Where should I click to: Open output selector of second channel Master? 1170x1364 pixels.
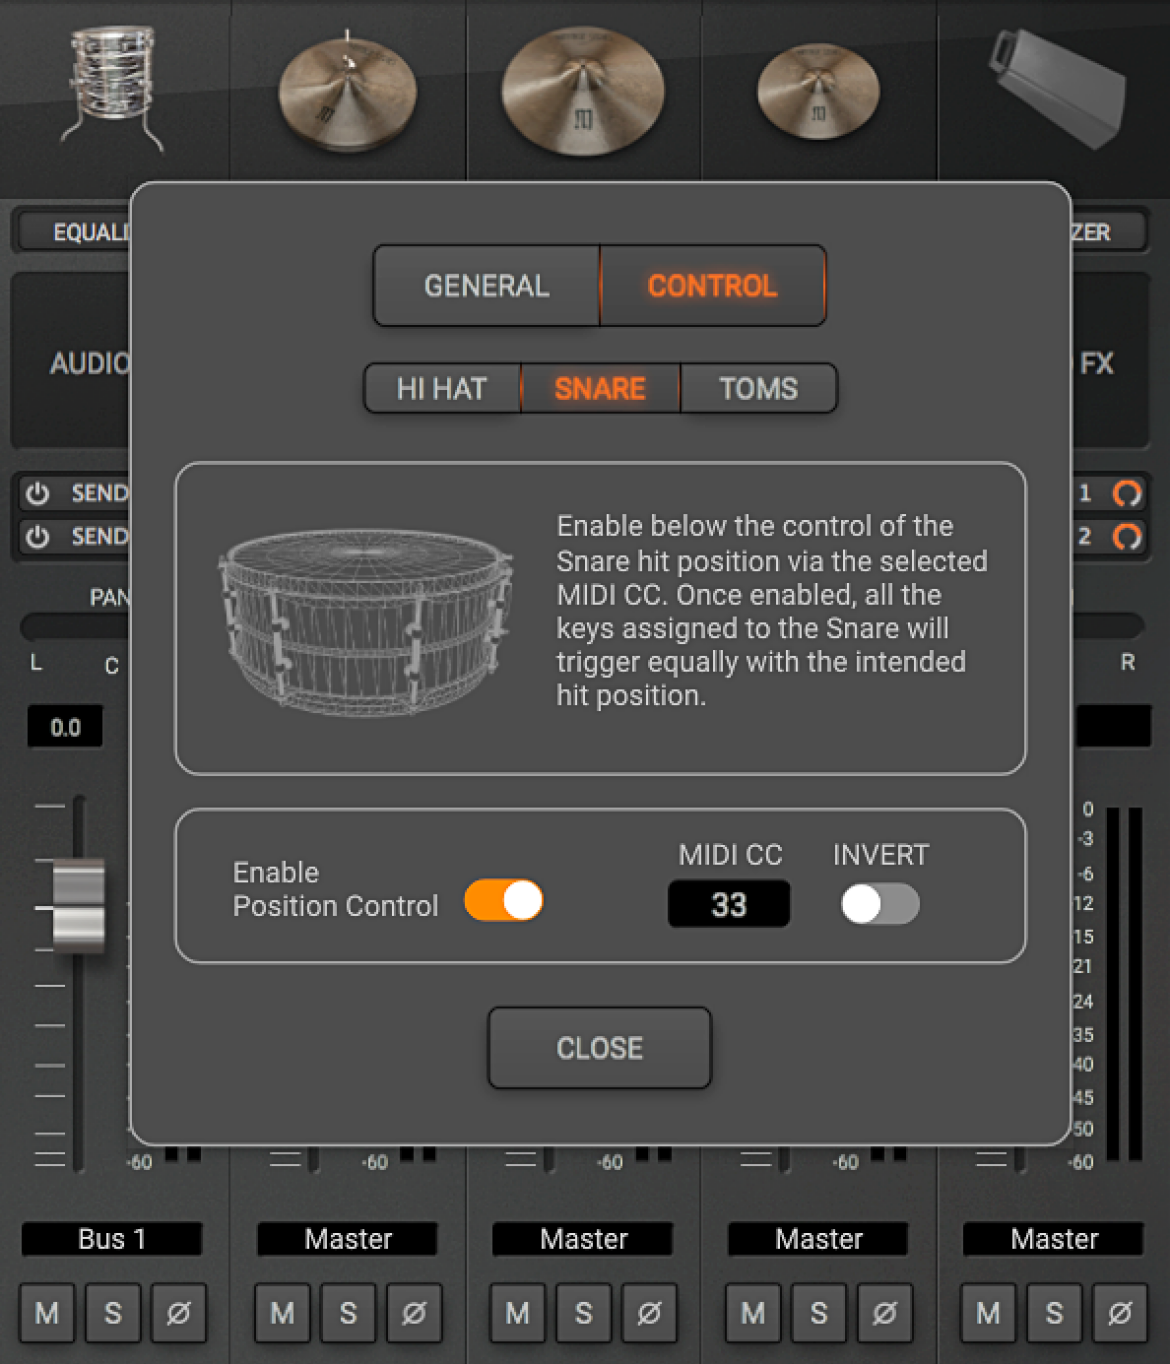348,1239
